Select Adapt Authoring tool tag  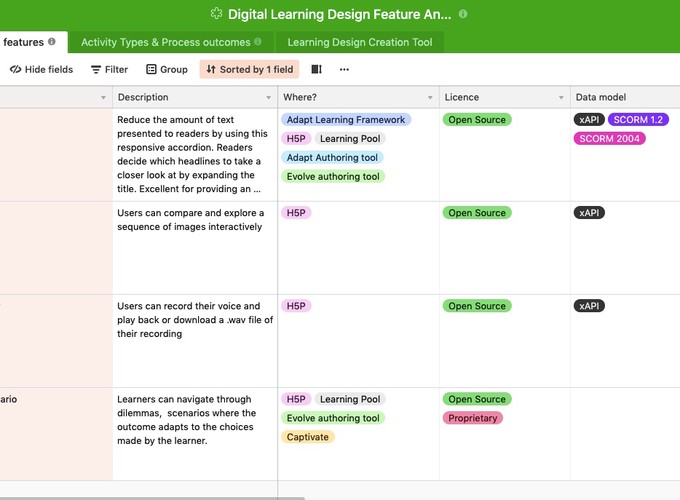[332, 157]
